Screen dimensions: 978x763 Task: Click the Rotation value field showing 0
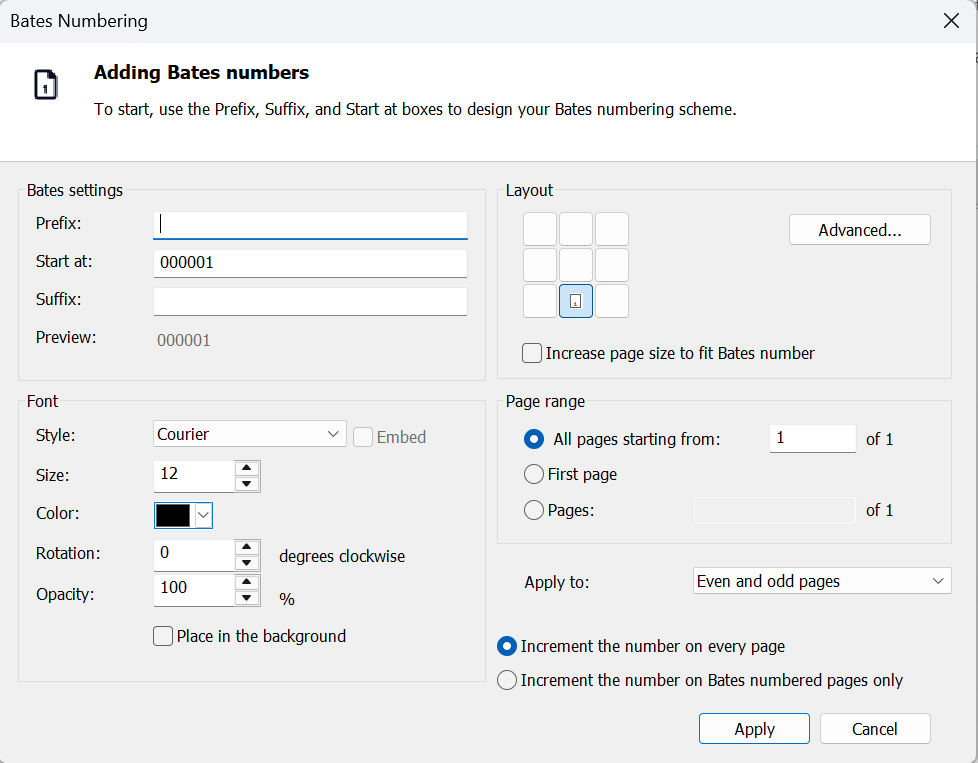pyautogui.click(x=194, y=555)
